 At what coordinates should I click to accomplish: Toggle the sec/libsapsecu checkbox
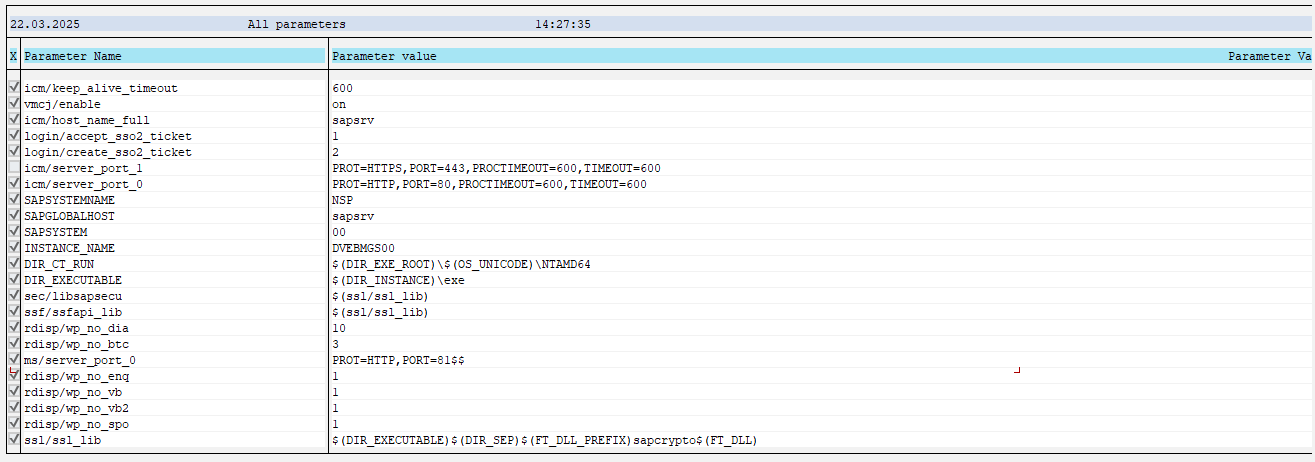click(14, 296)
